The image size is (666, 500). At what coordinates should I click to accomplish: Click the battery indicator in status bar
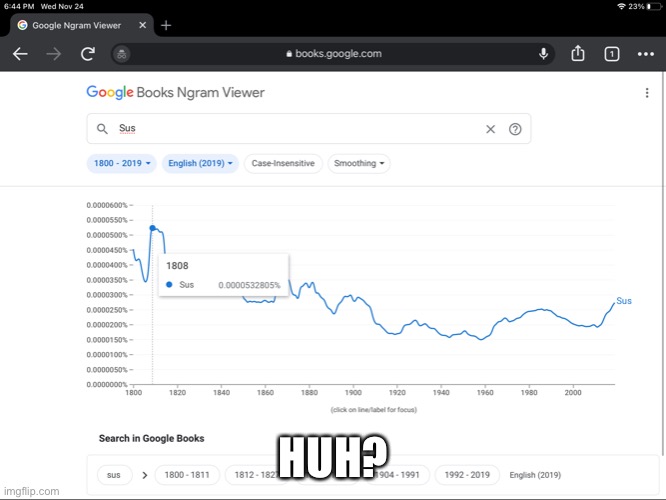tap(654, 6)
